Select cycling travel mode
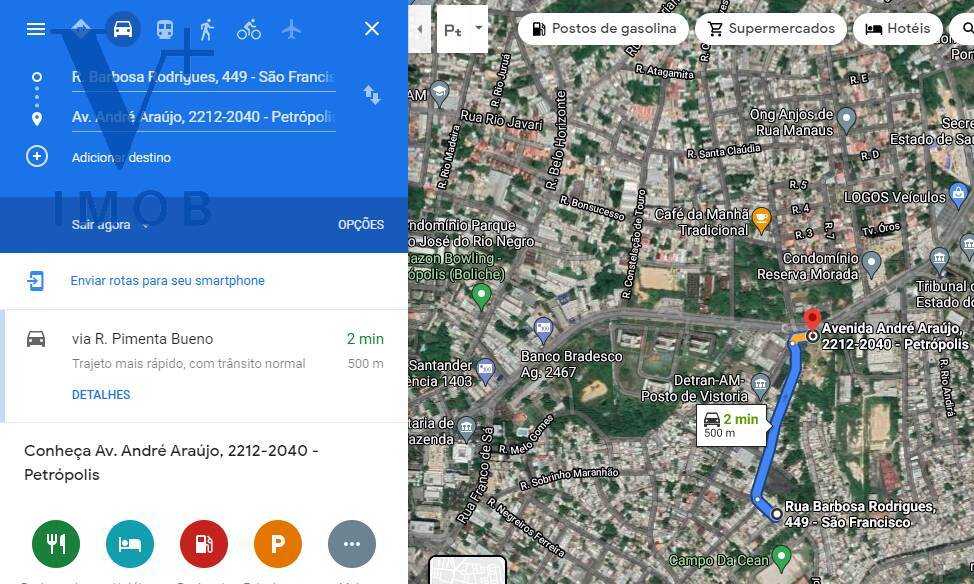 249,29
